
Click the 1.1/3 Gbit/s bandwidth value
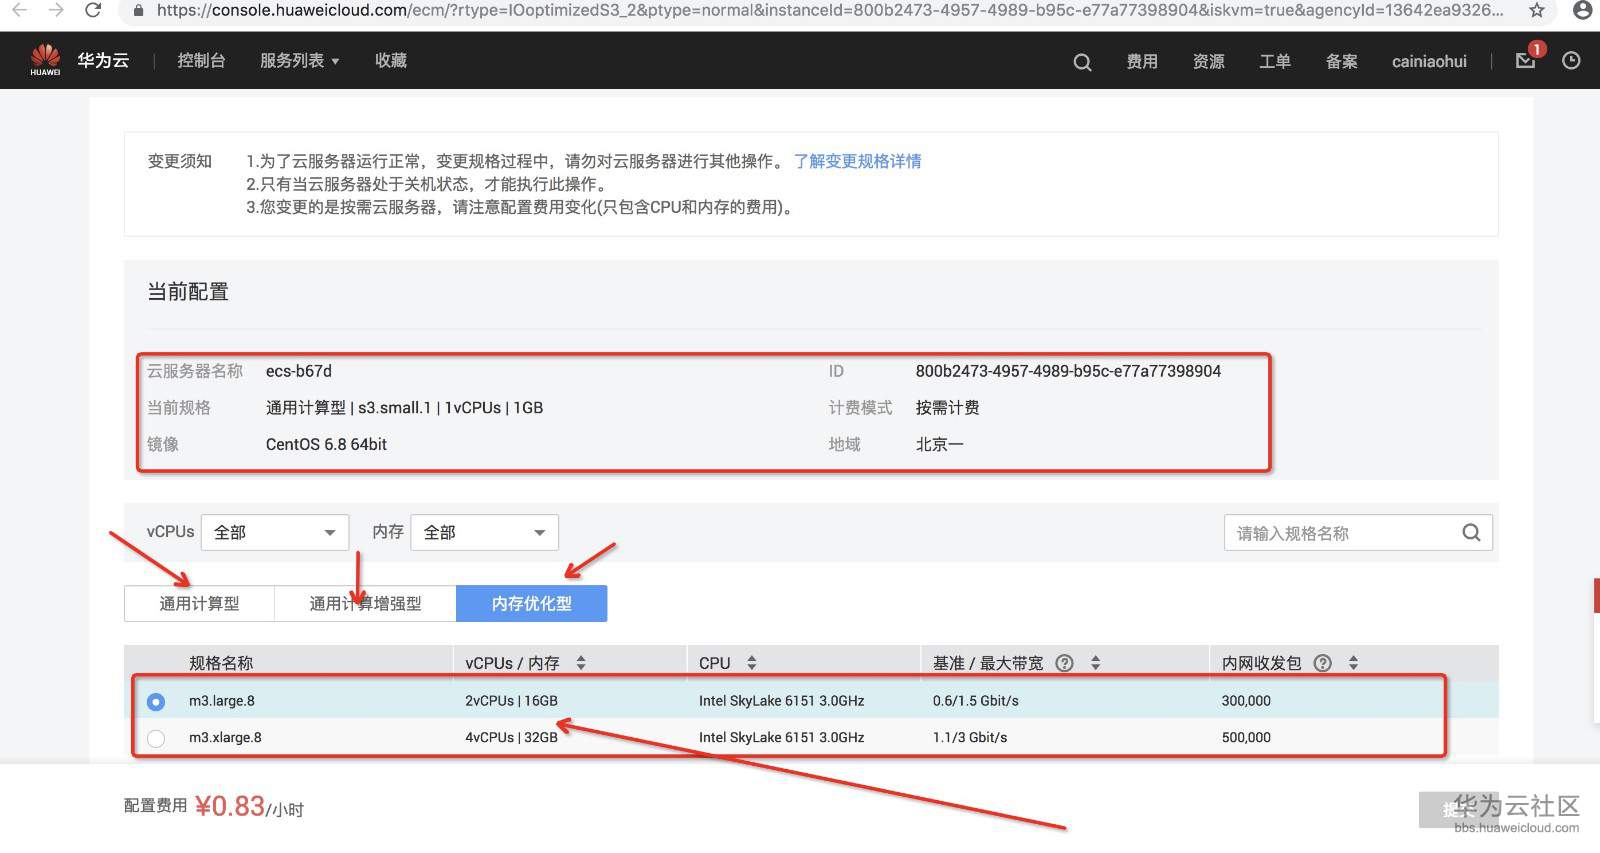970,738
